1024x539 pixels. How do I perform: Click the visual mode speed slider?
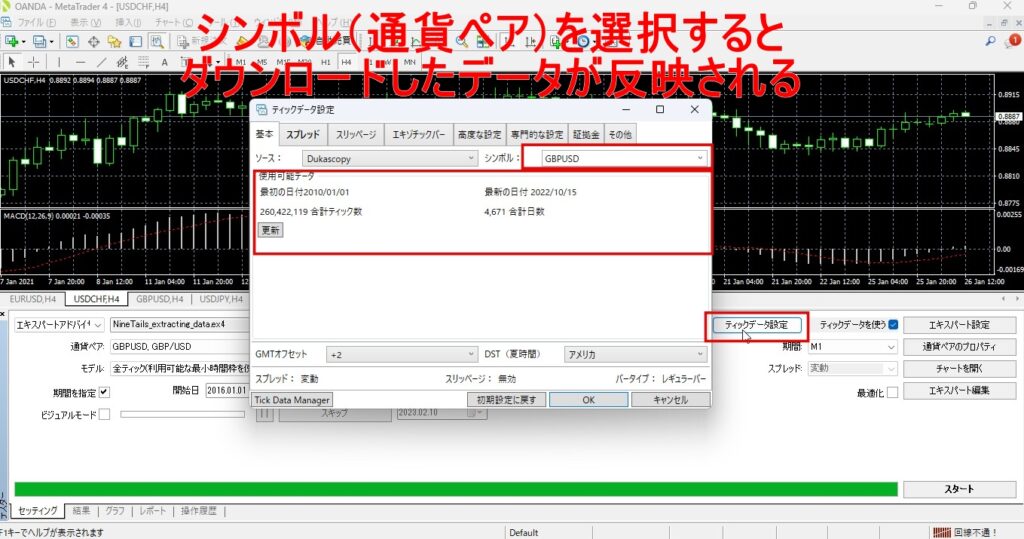182,414
